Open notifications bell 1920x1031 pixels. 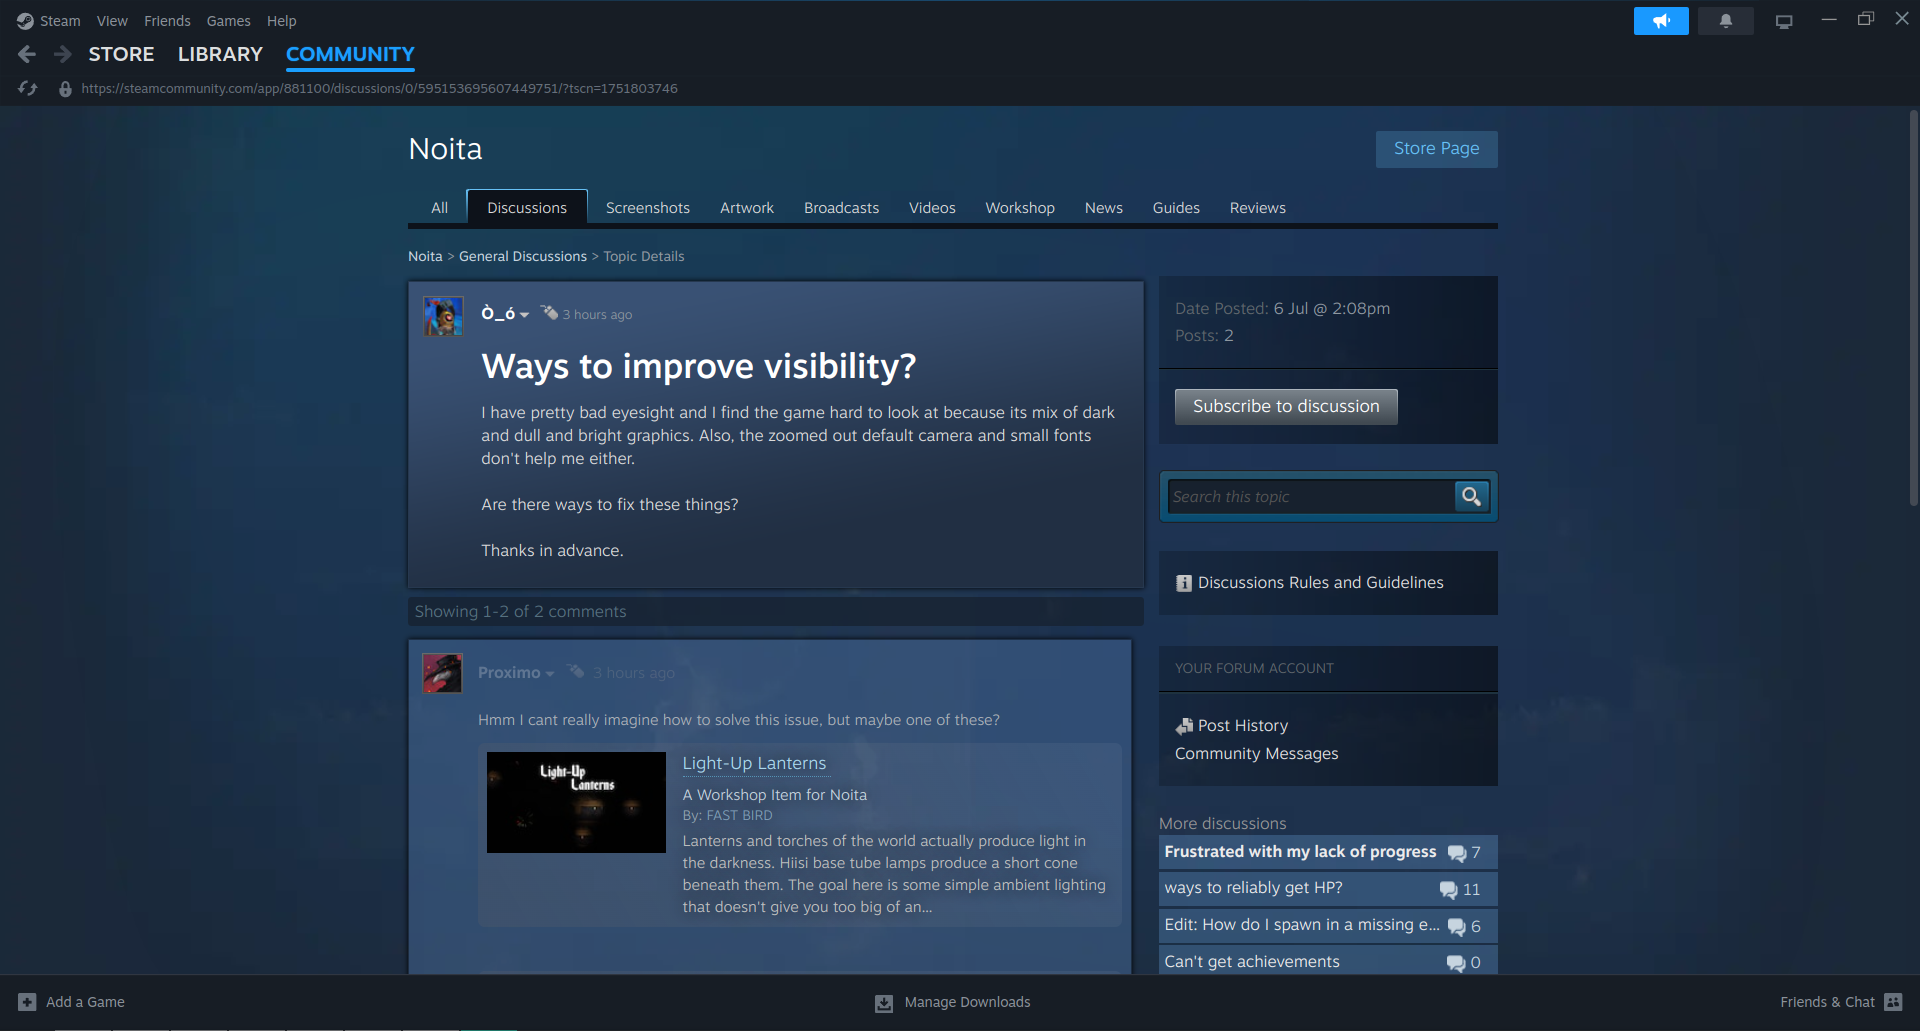click(x=1726, y=21)
